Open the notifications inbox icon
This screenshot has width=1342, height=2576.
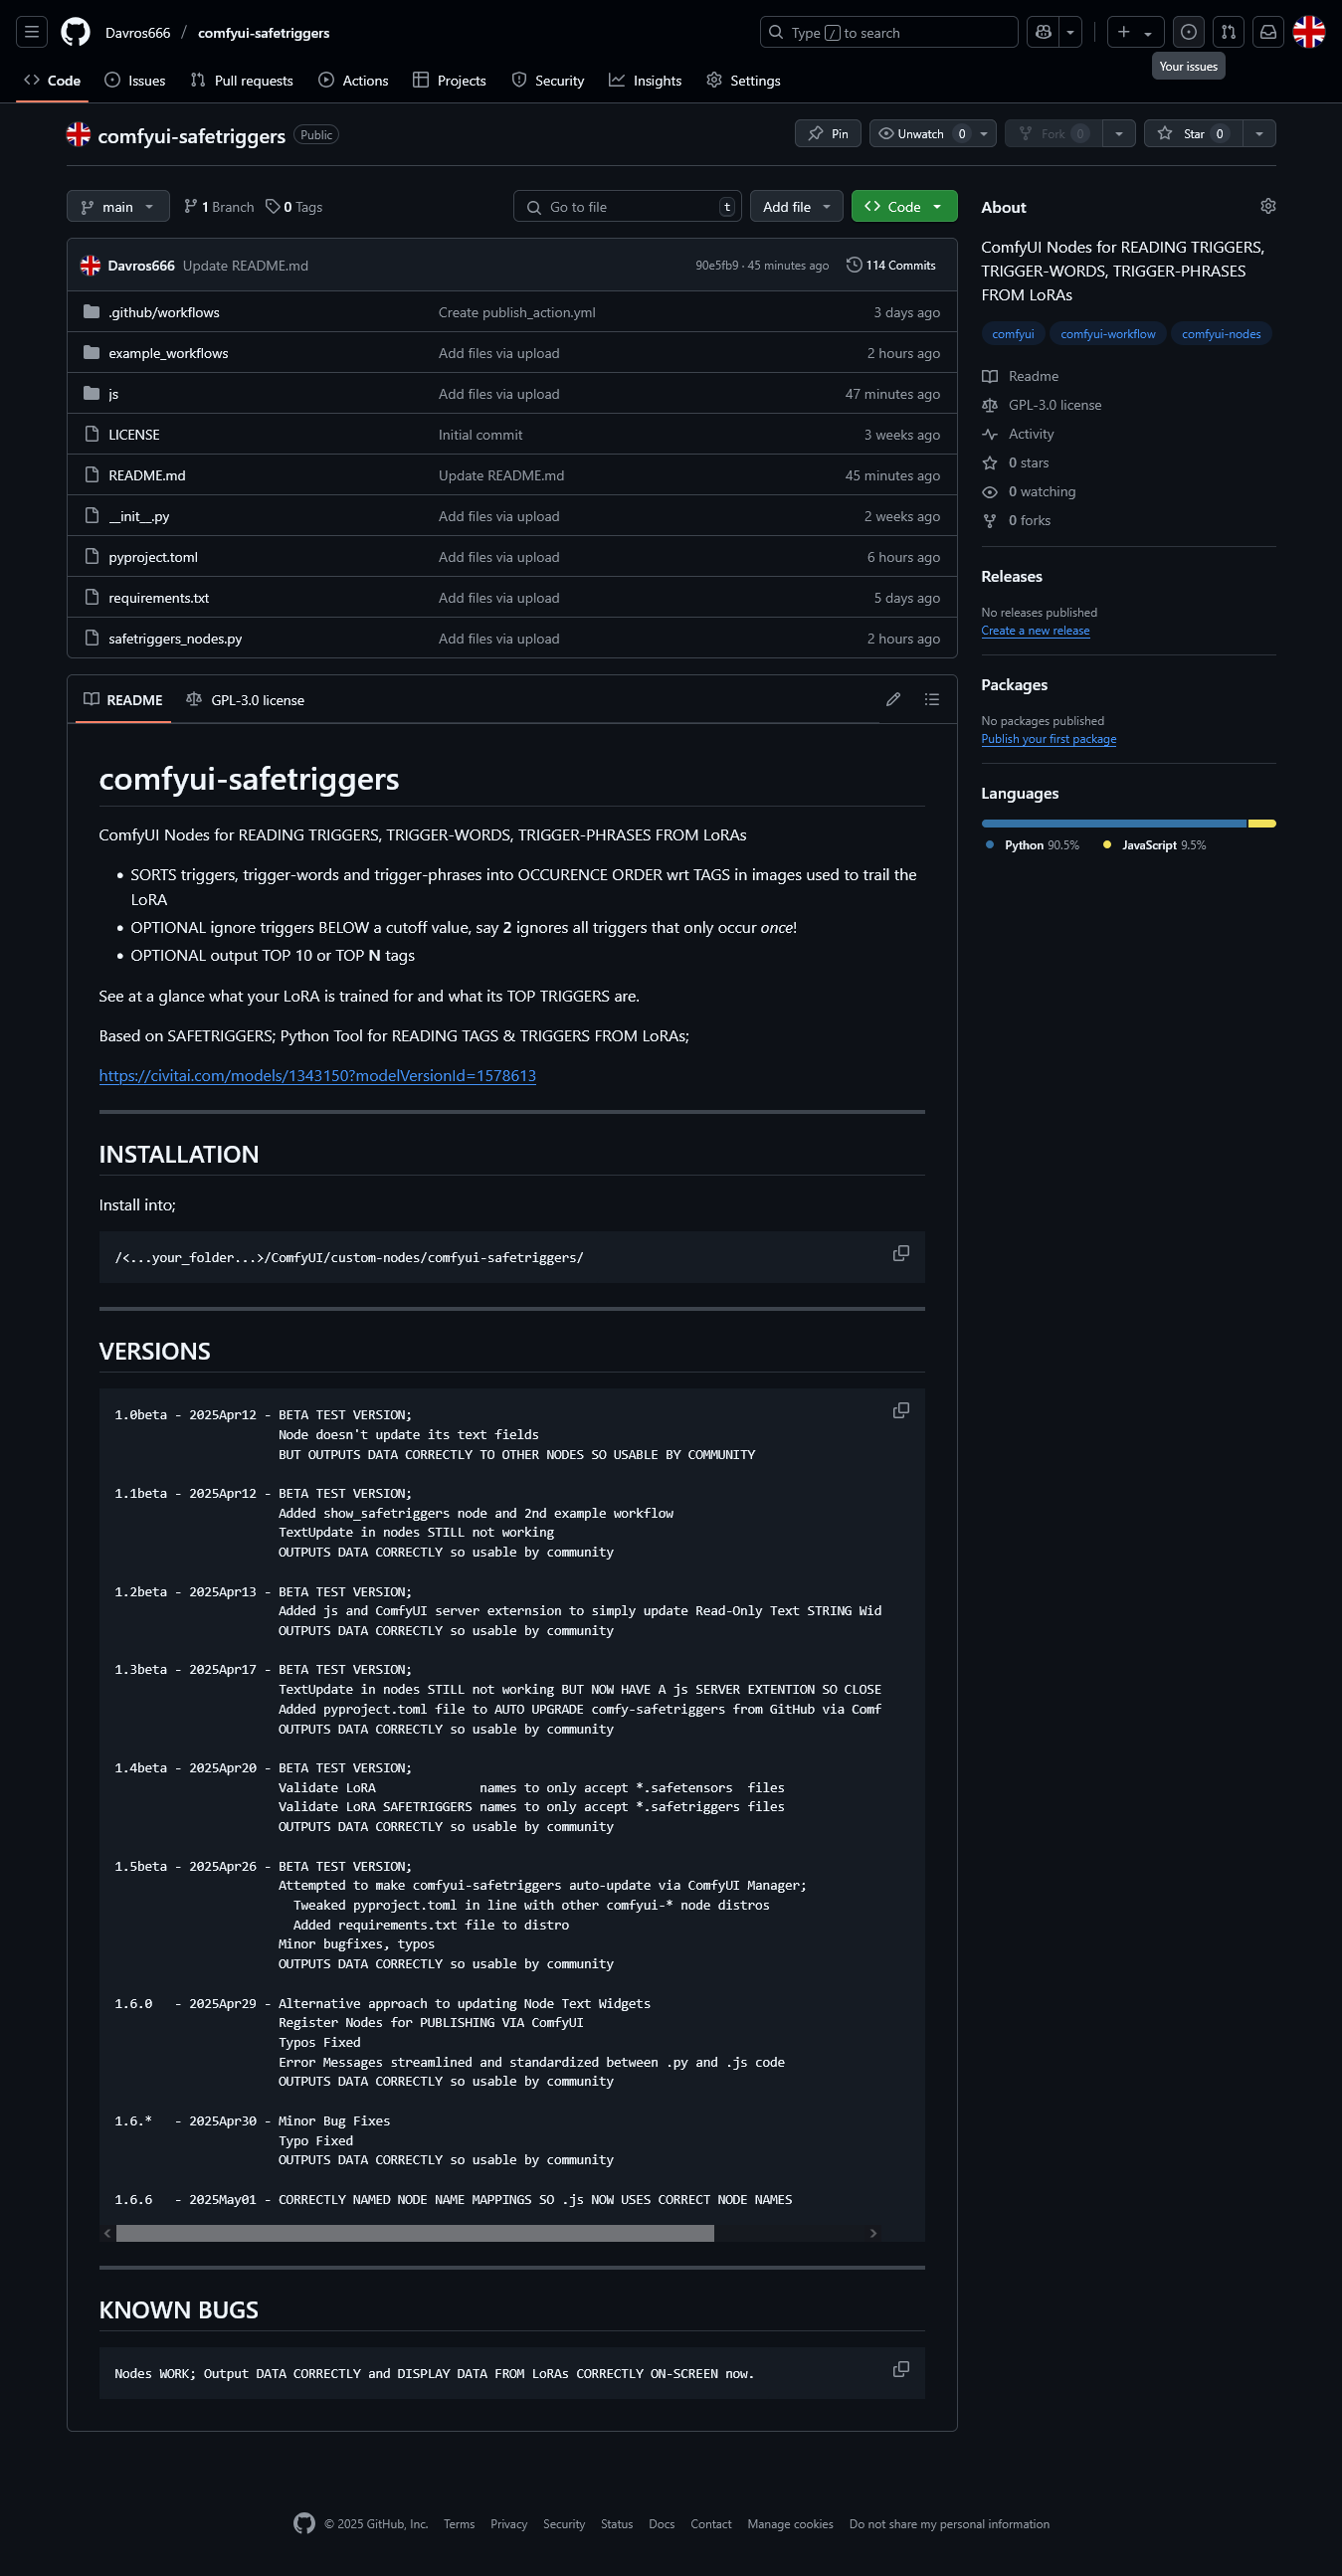coord(1267,33)
